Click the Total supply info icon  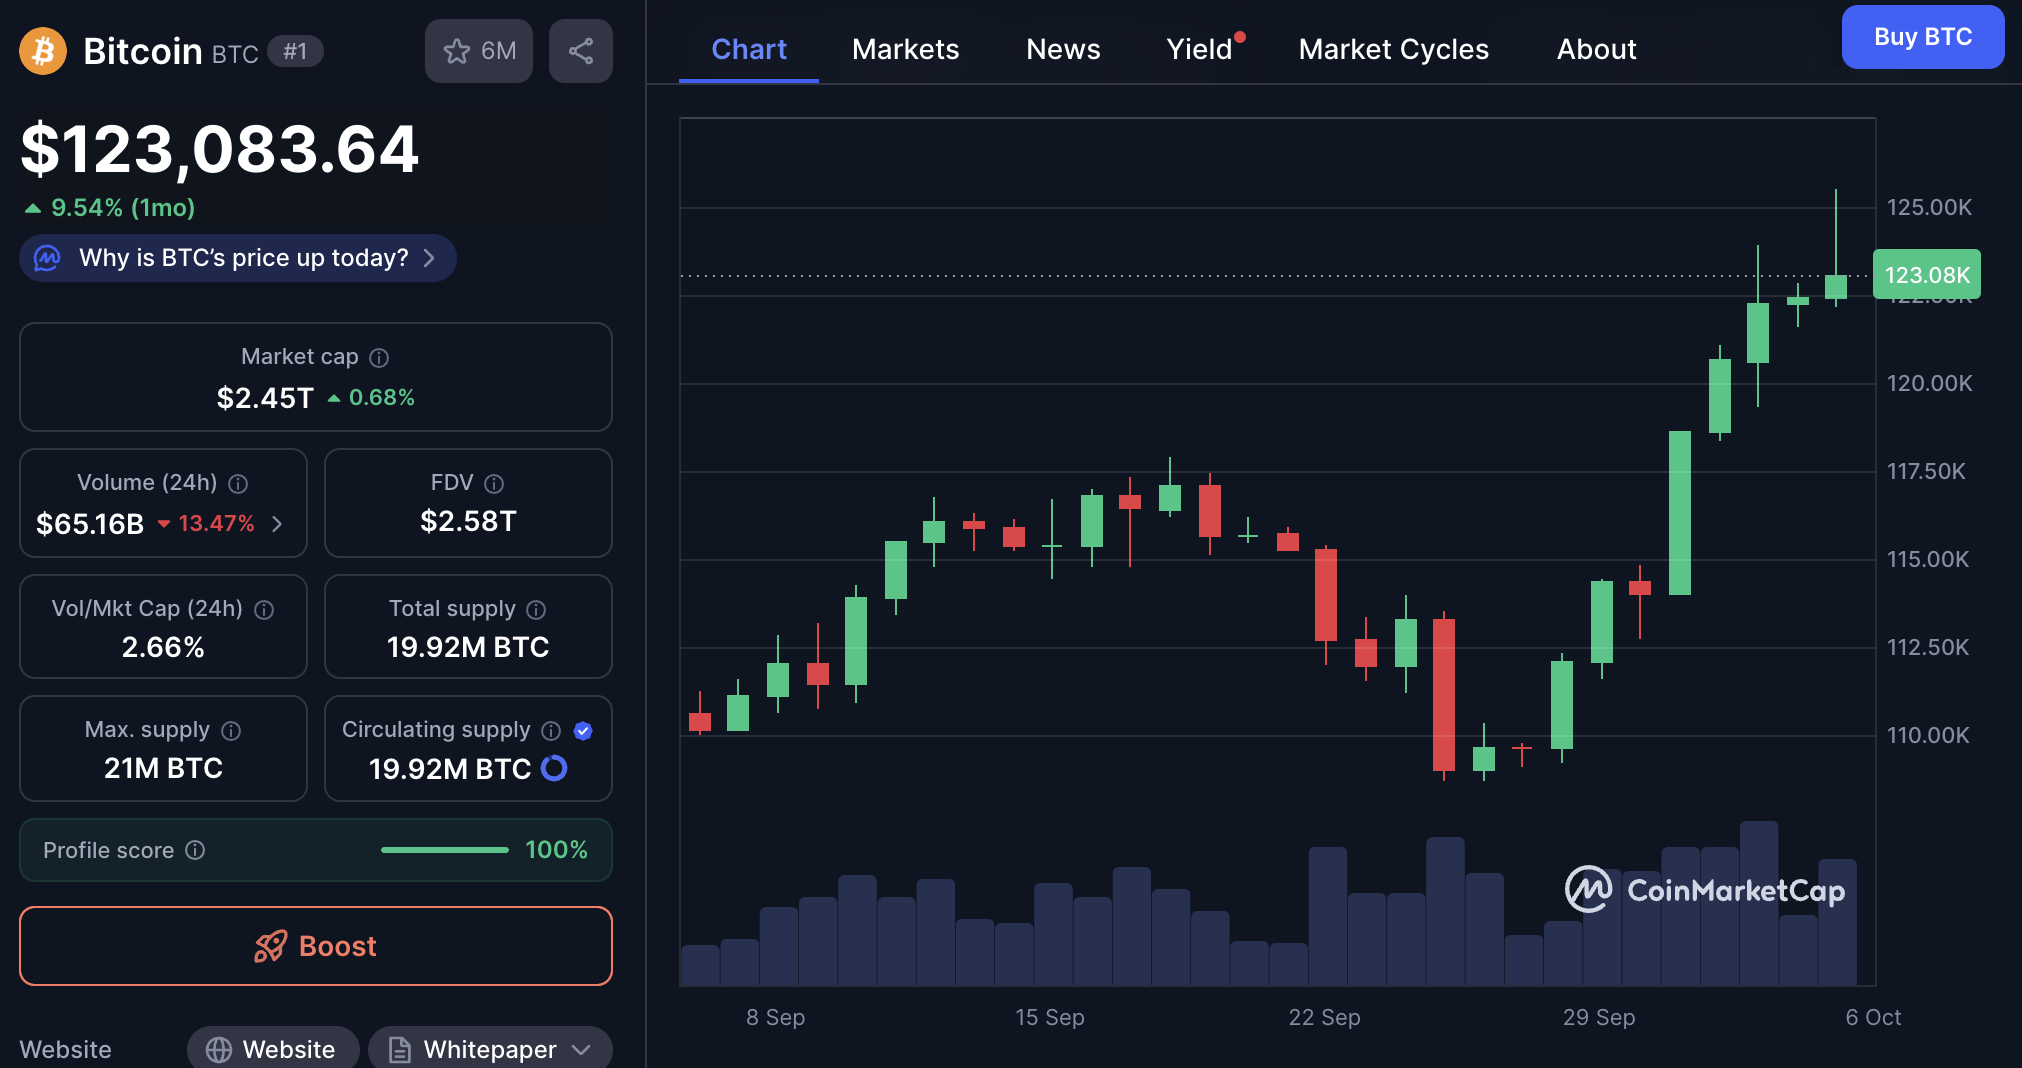point(536,610)
